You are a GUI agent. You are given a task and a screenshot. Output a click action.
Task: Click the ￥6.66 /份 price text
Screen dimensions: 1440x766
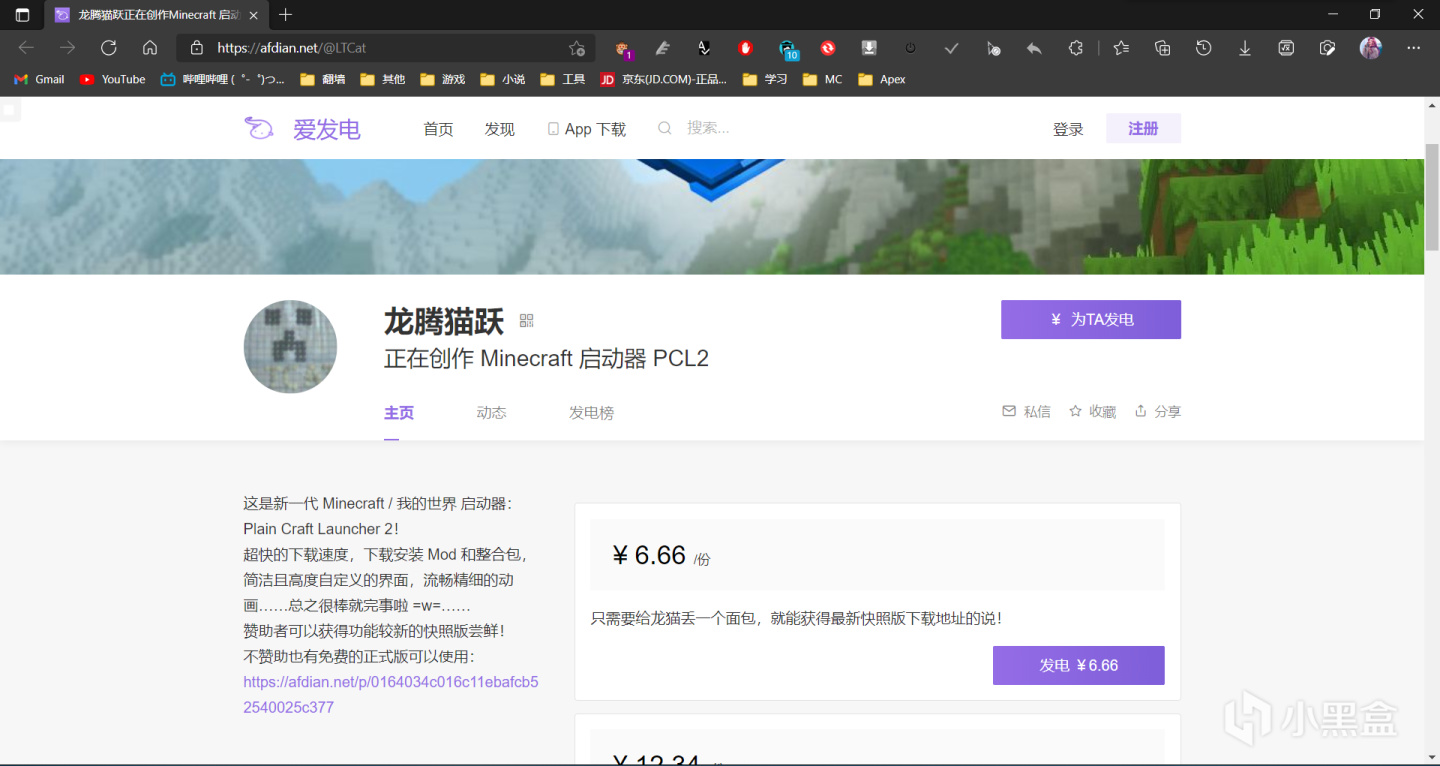pyautogui.click(x=661, y=555)
